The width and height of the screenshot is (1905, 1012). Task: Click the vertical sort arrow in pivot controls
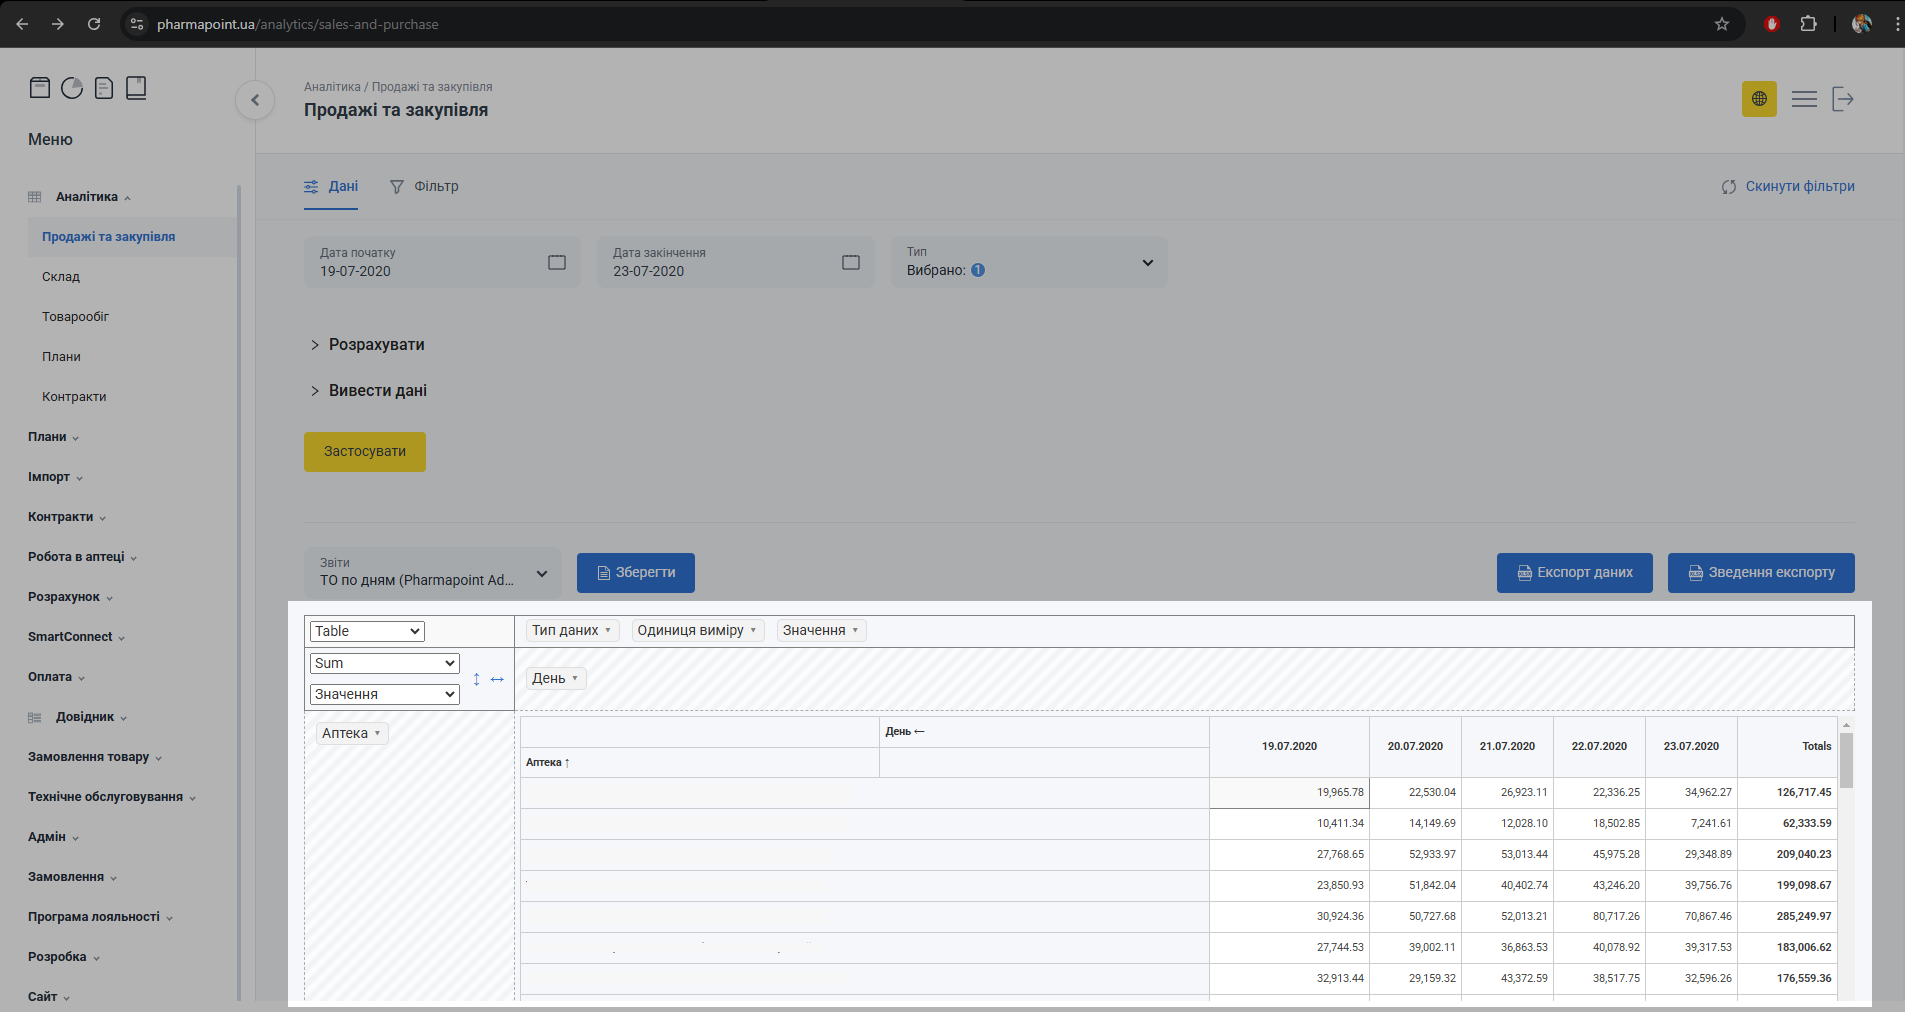(476, 679)
